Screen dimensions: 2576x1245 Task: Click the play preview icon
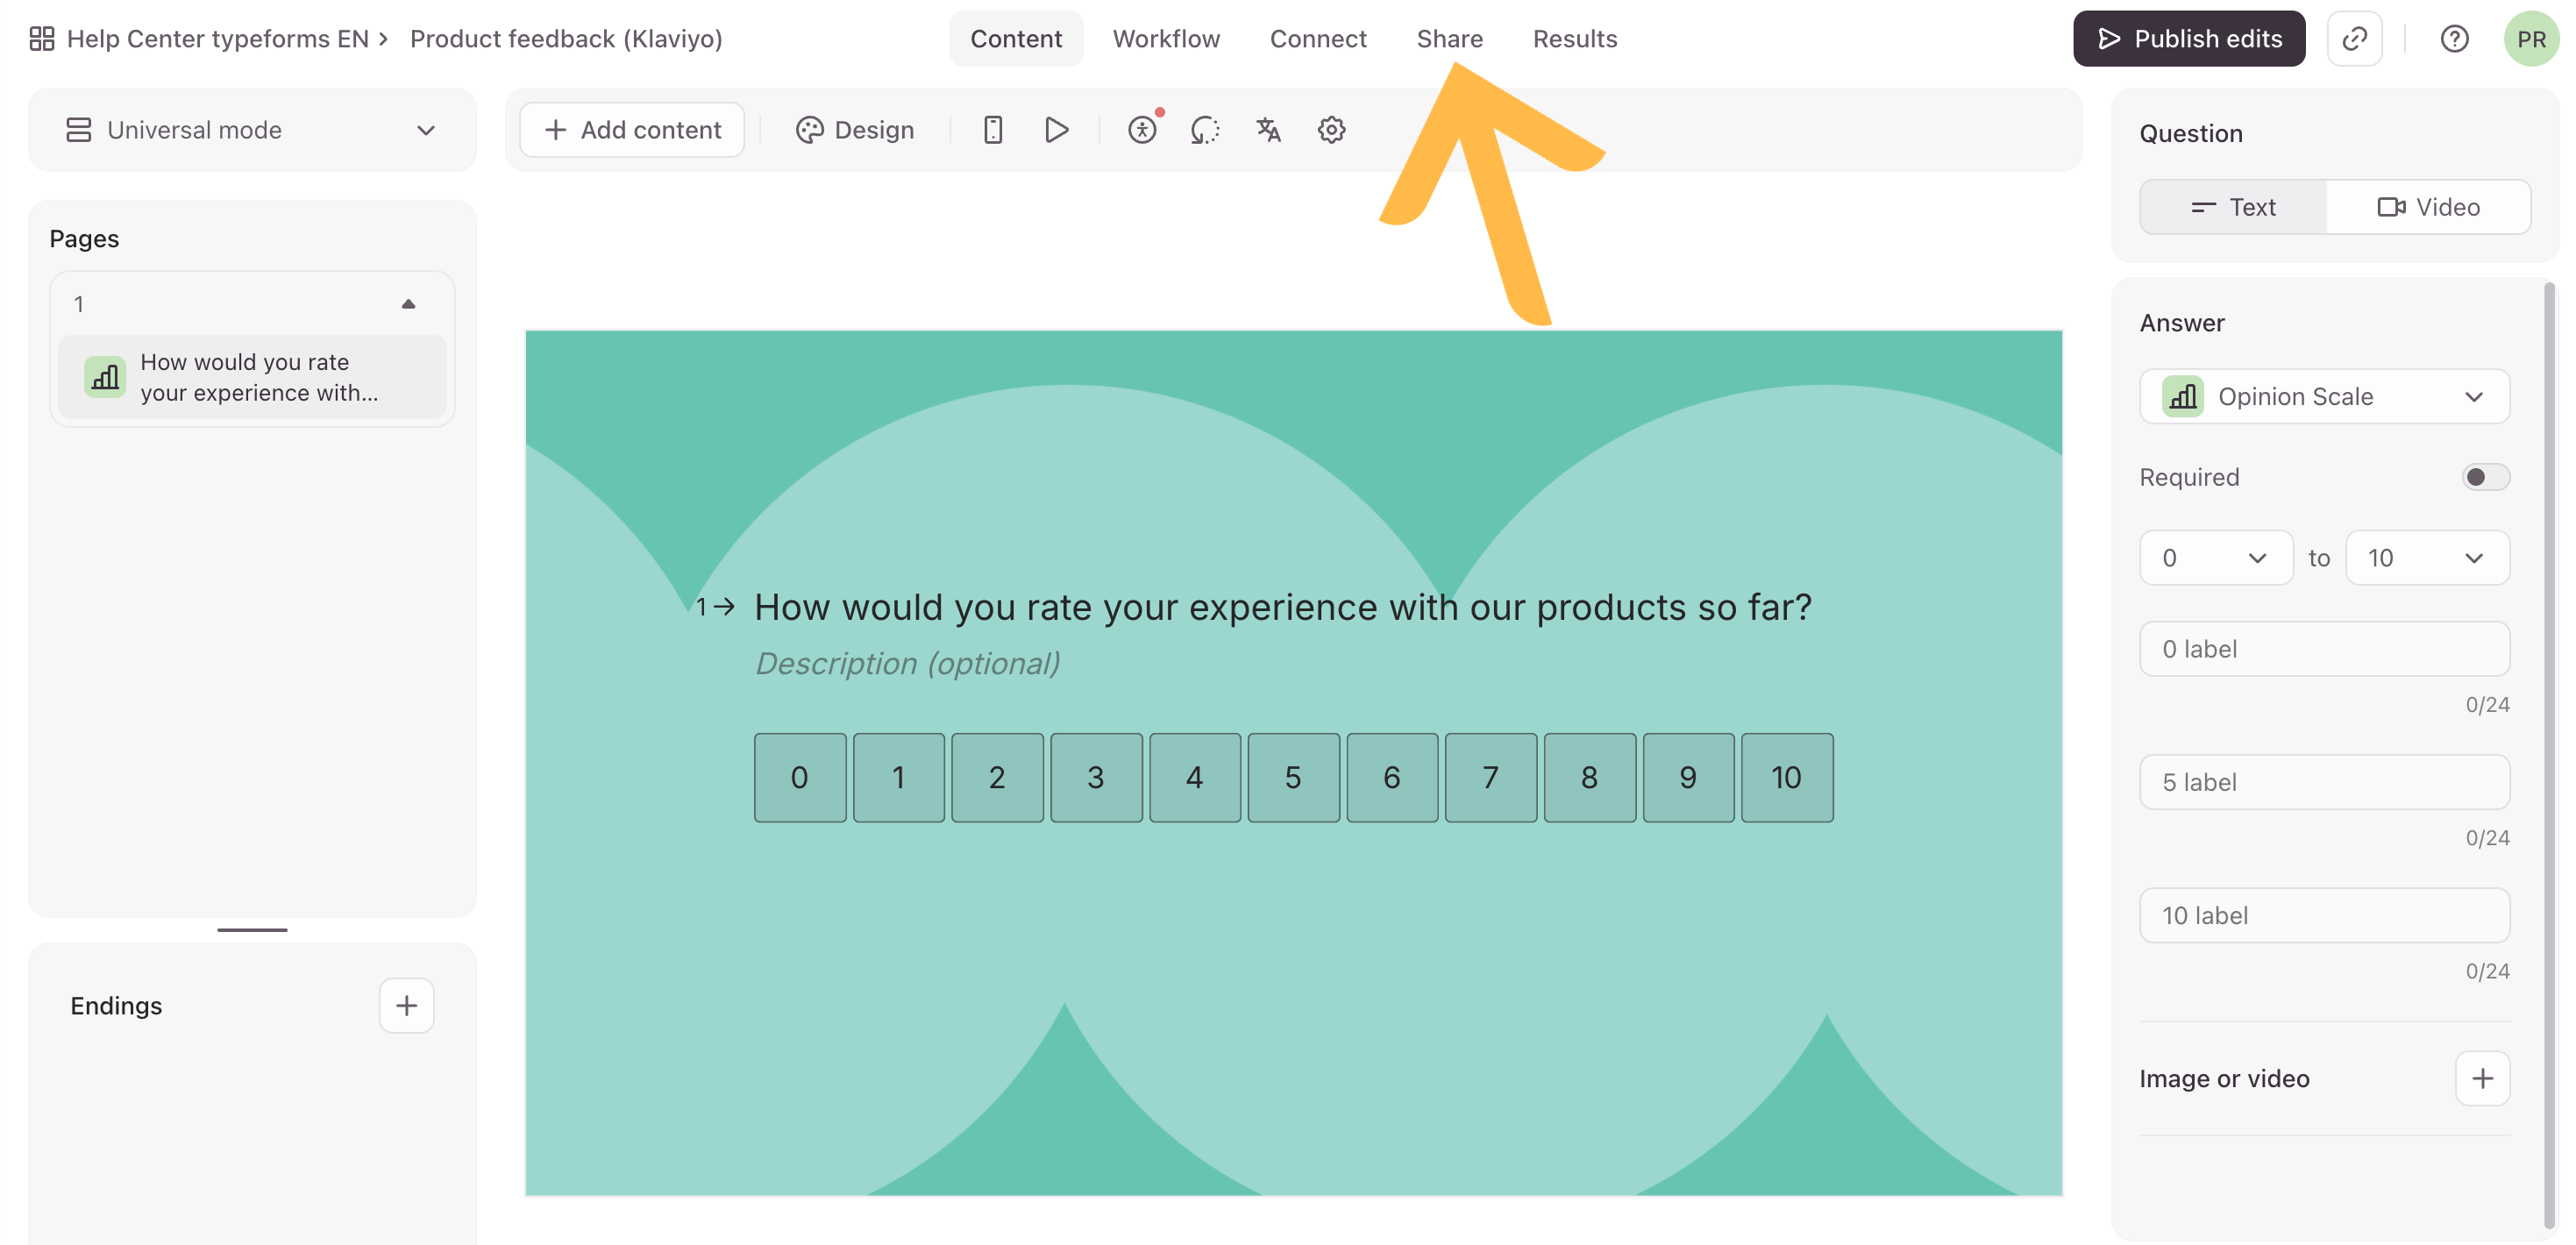tap(1056, 130)
